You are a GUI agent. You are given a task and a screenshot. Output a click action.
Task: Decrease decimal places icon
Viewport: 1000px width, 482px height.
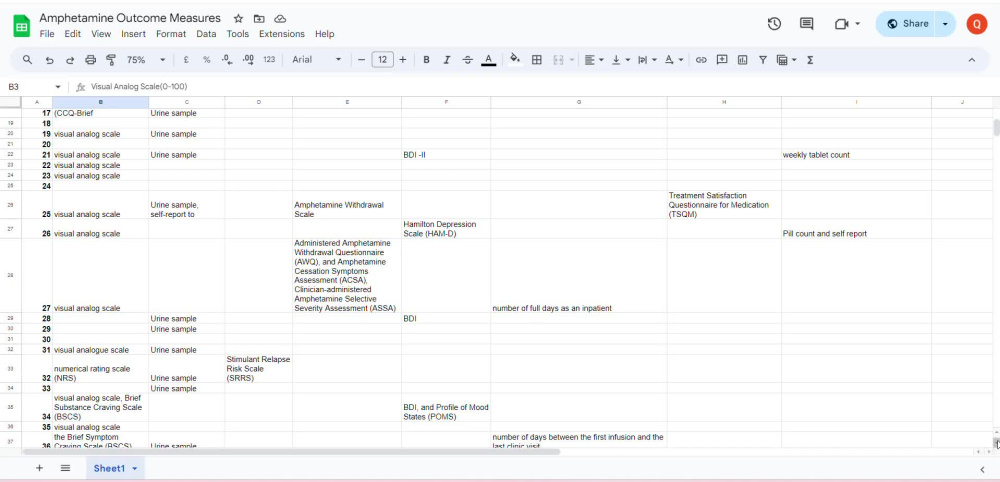[x=227, y=60]
